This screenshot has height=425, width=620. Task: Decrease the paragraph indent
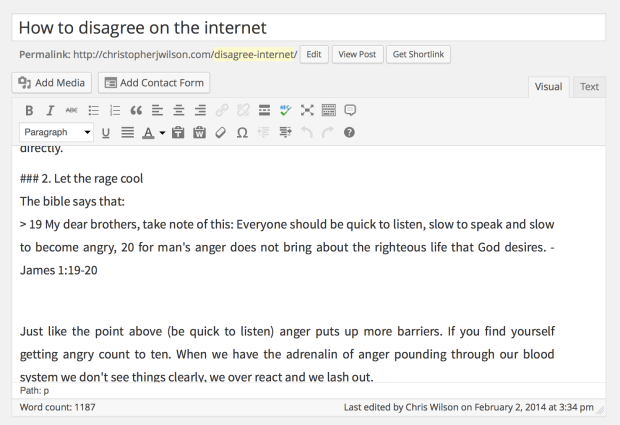263,132
